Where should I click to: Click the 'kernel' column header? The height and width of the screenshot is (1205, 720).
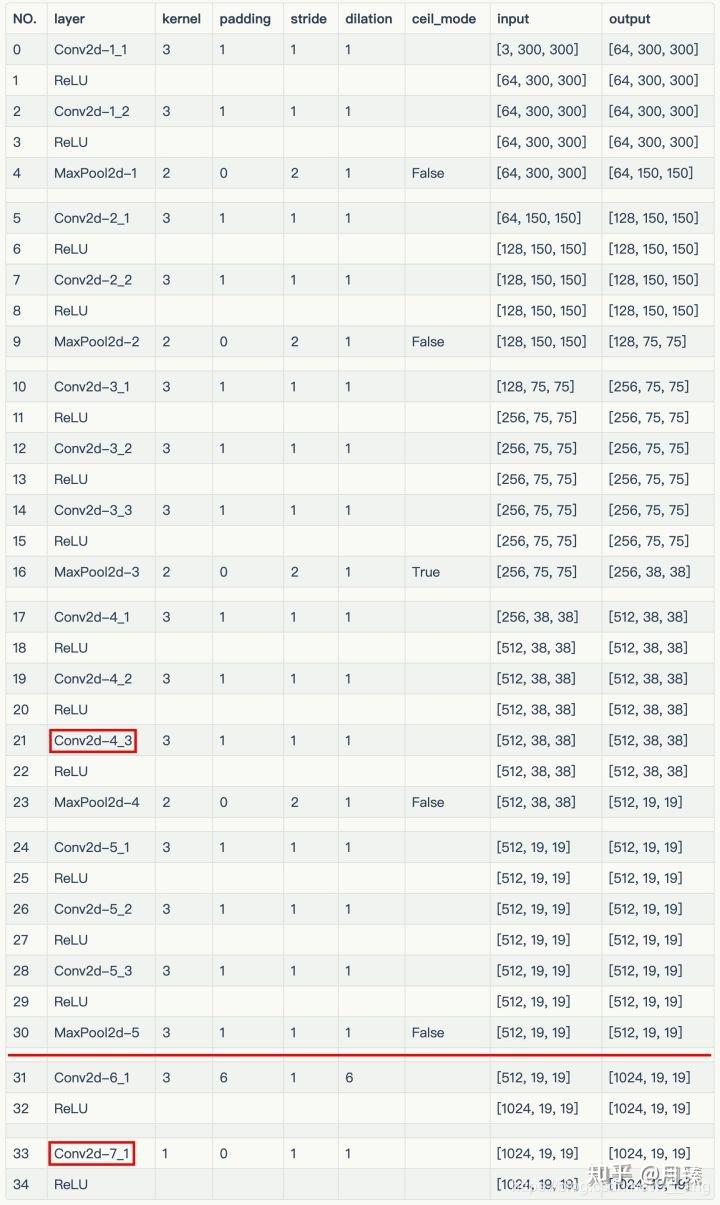pos(181,19)
